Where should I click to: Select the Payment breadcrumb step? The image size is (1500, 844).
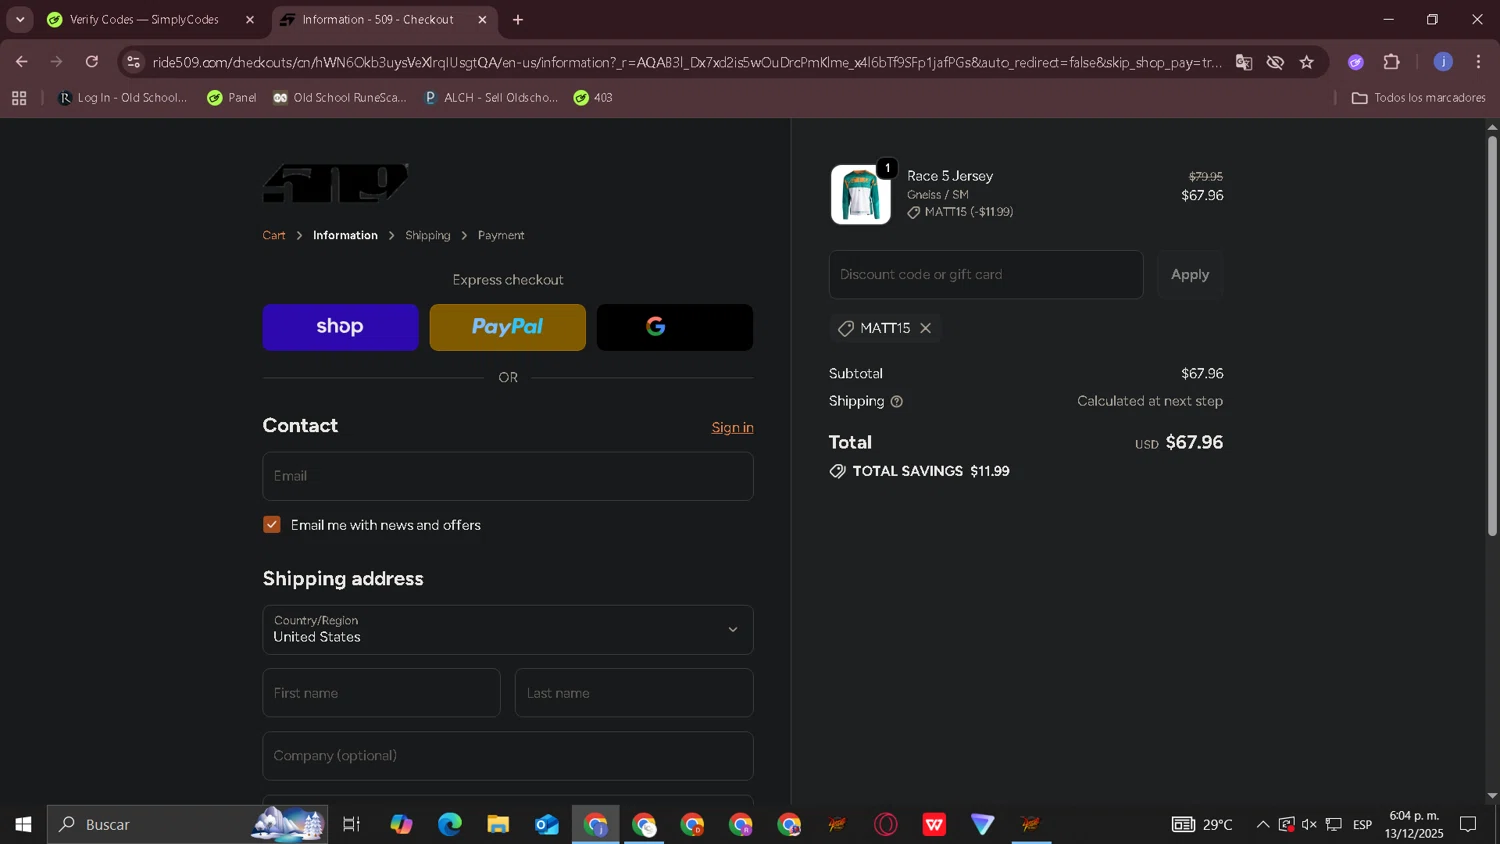[x=501, y=235]
